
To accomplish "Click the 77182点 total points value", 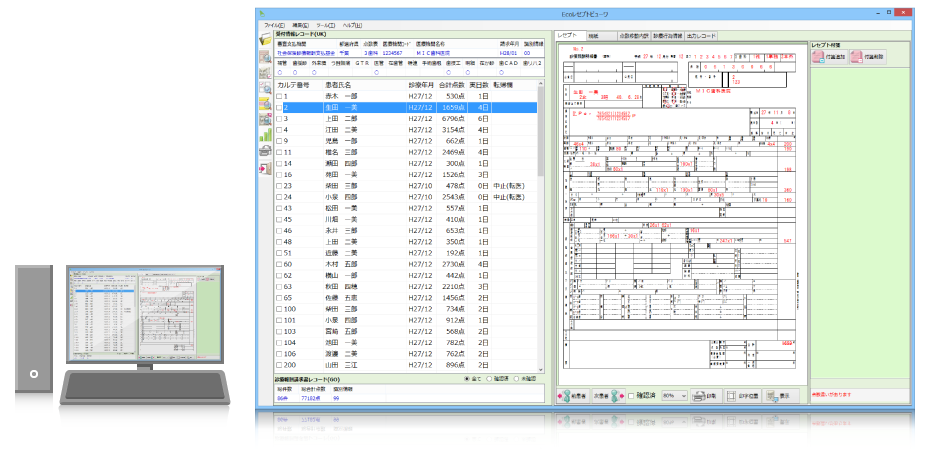I will point(310,399).
